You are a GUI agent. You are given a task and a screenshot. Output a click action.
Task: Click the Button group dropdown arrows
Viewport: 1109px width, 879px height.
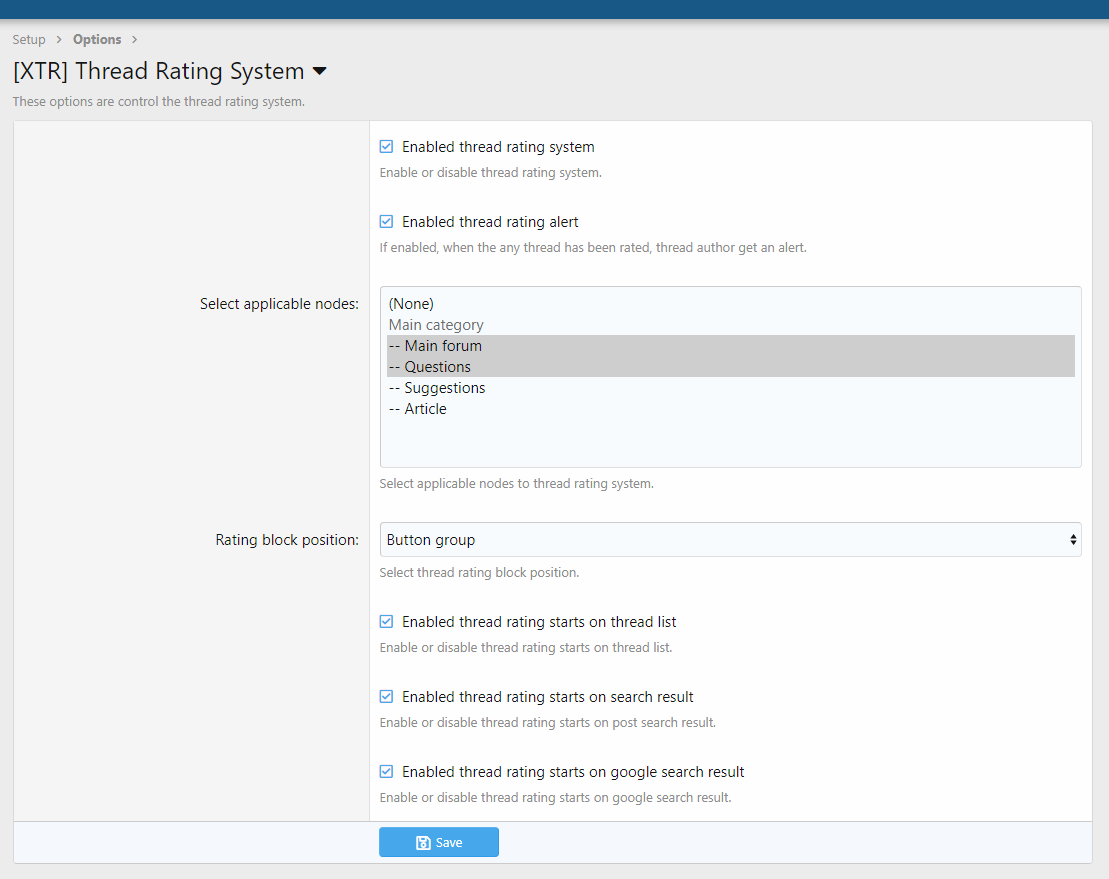(x=1073, y=540)
